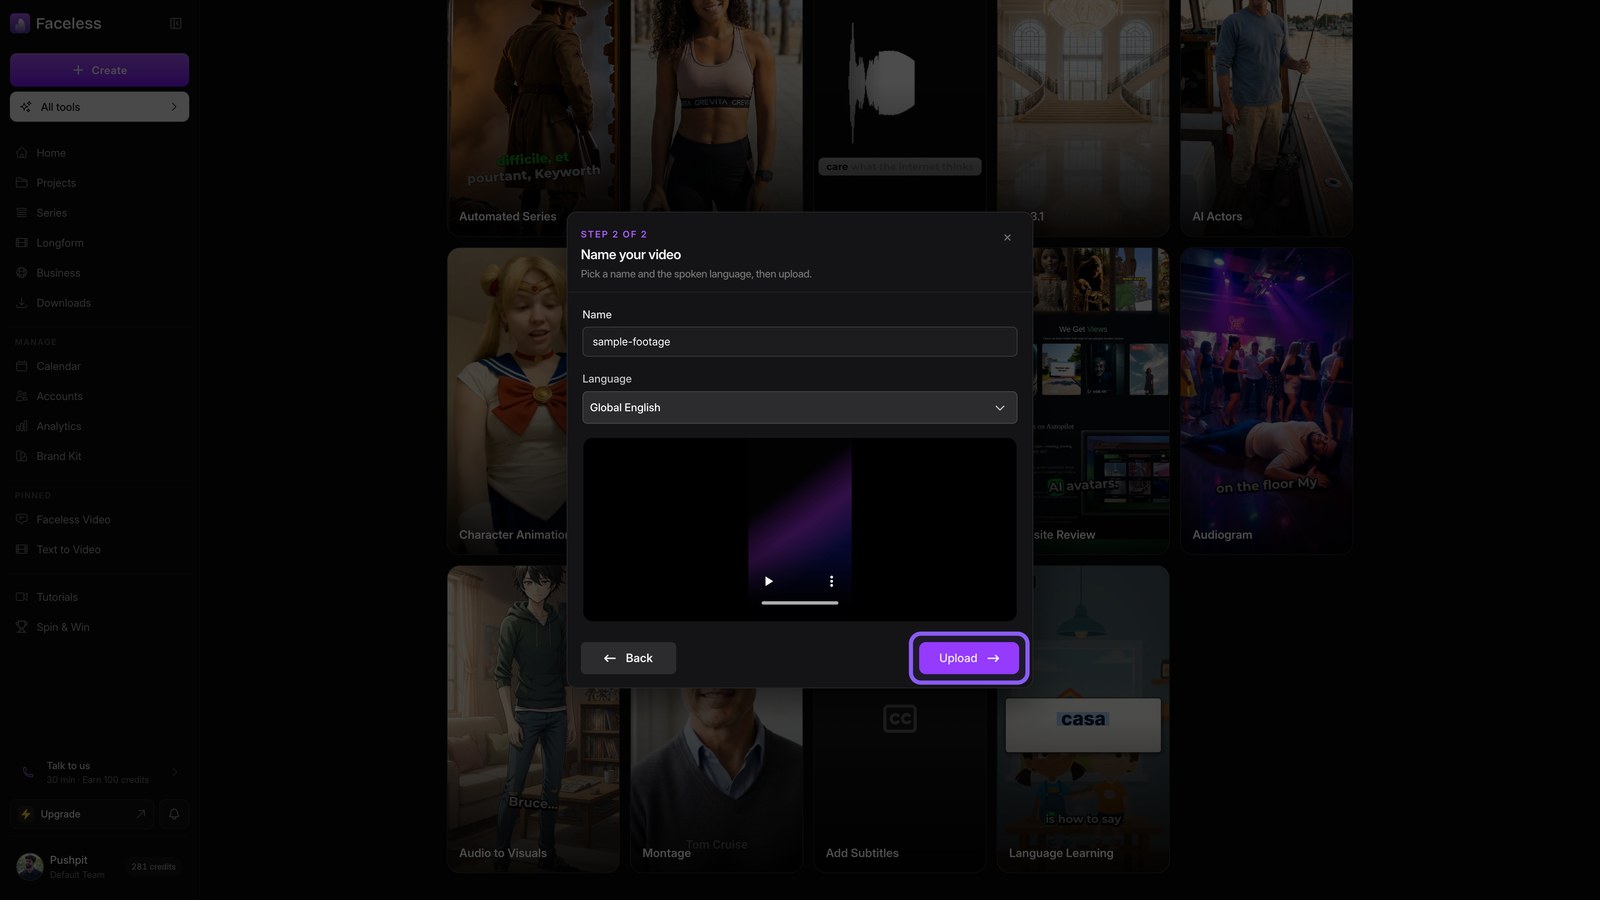Open the Montage card
Image resolution: width=1600 pixels, height=900 pixels.
pos(716,780)
